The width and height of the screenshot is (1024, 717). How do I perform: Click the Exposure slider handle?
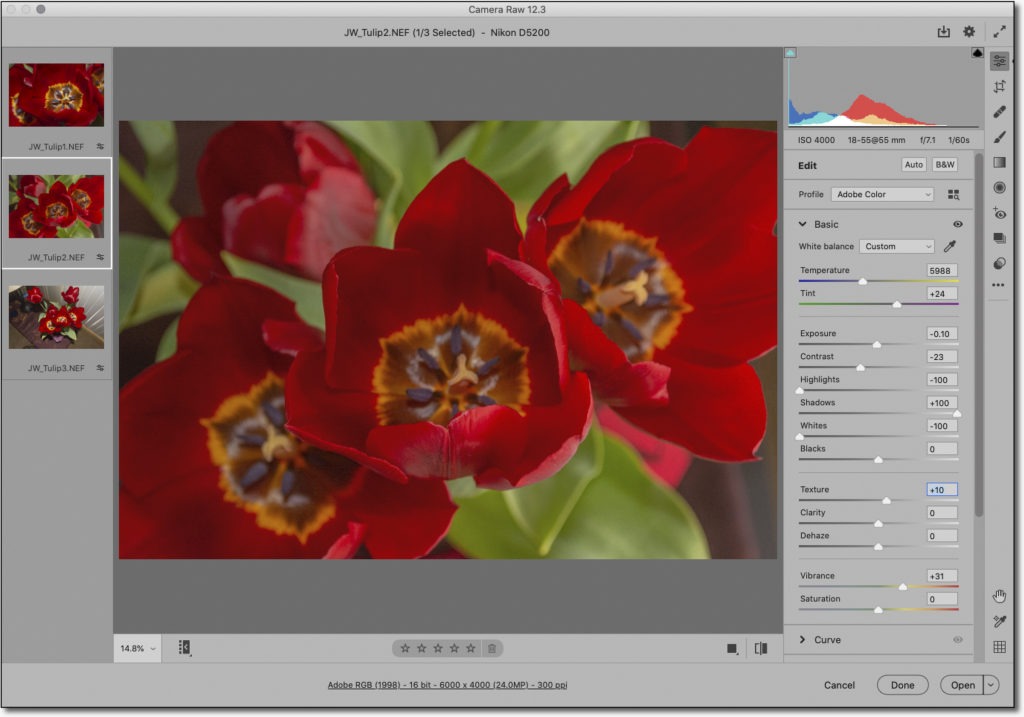(x=877, y=344)
